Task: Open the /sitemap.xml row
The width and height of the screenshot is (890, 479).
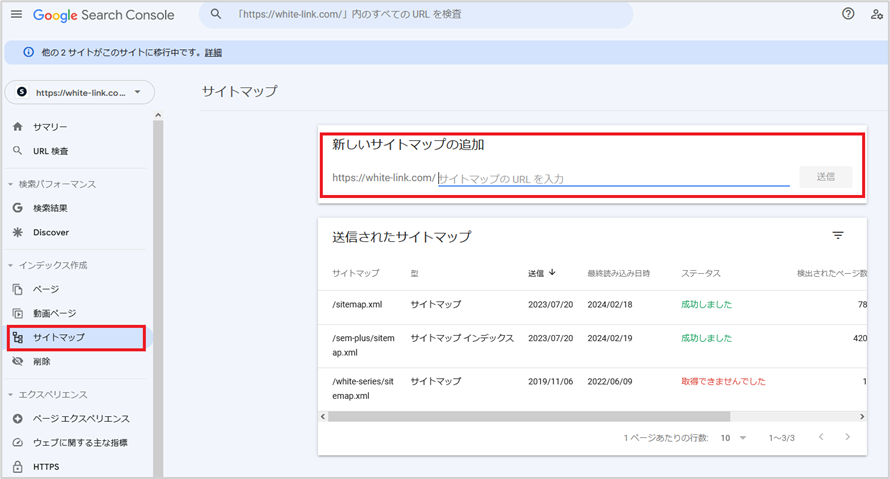Action: pos(592,305)
